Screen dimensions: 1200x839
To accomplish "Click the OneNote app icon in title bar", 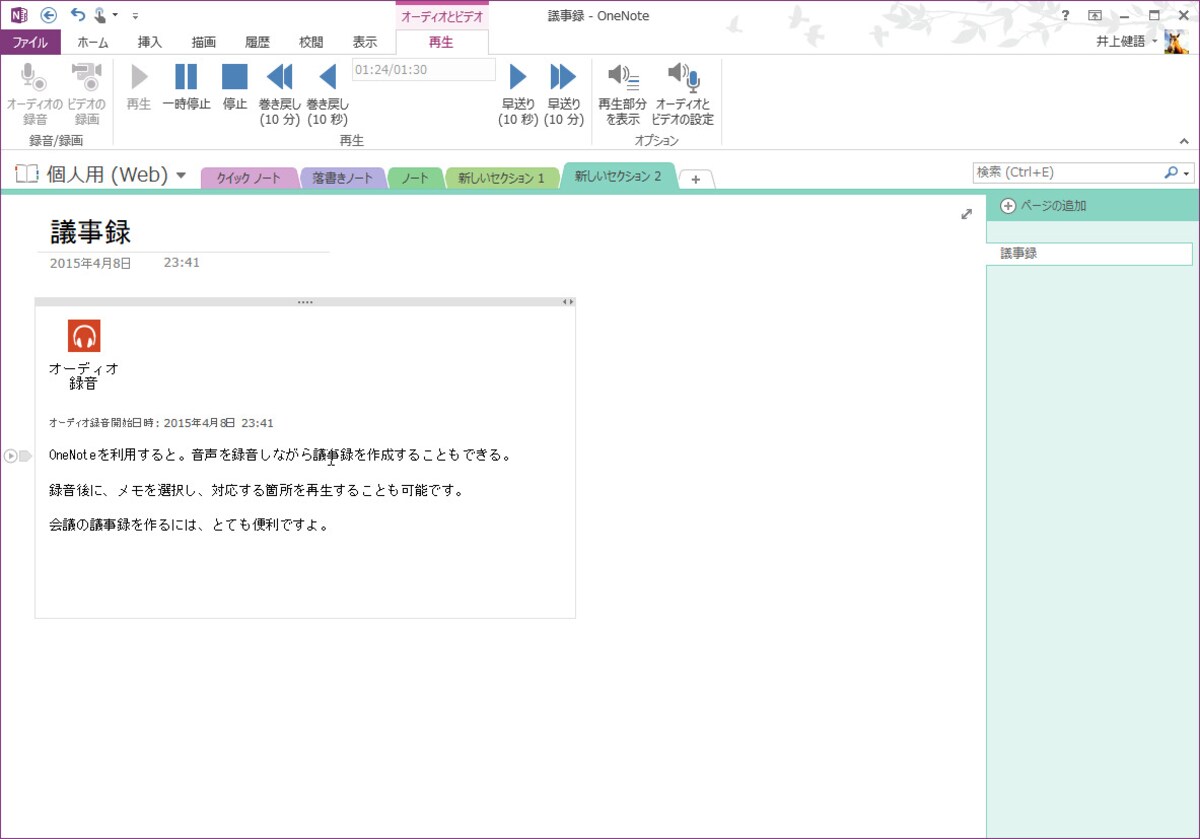I will (18, 15).
